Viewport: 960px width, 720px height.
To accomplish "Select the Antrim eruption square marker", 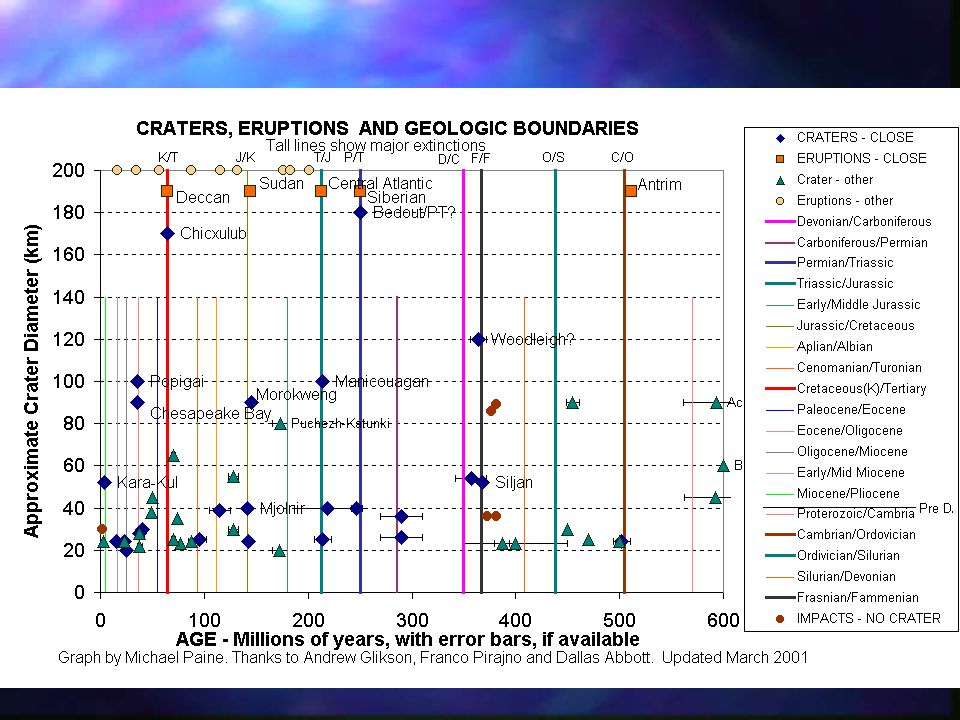I will [x=631, y=190].
